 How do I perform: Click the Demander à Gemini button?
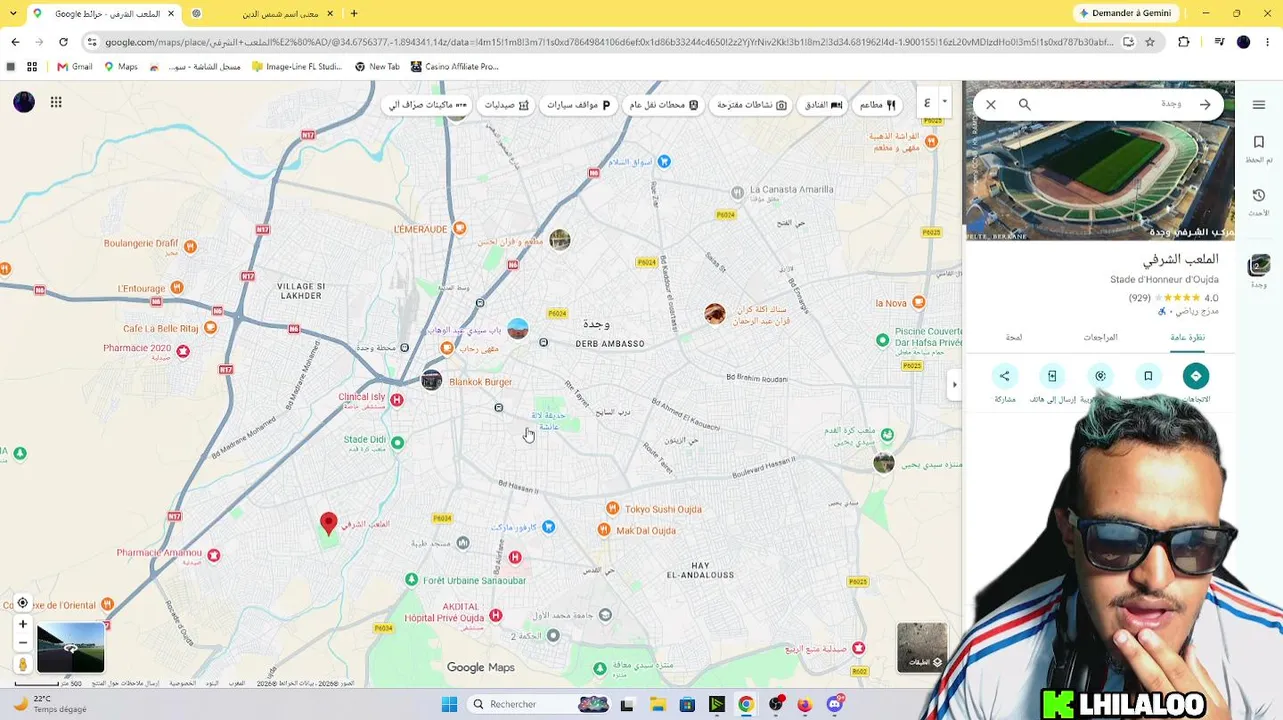[1126, 13]
